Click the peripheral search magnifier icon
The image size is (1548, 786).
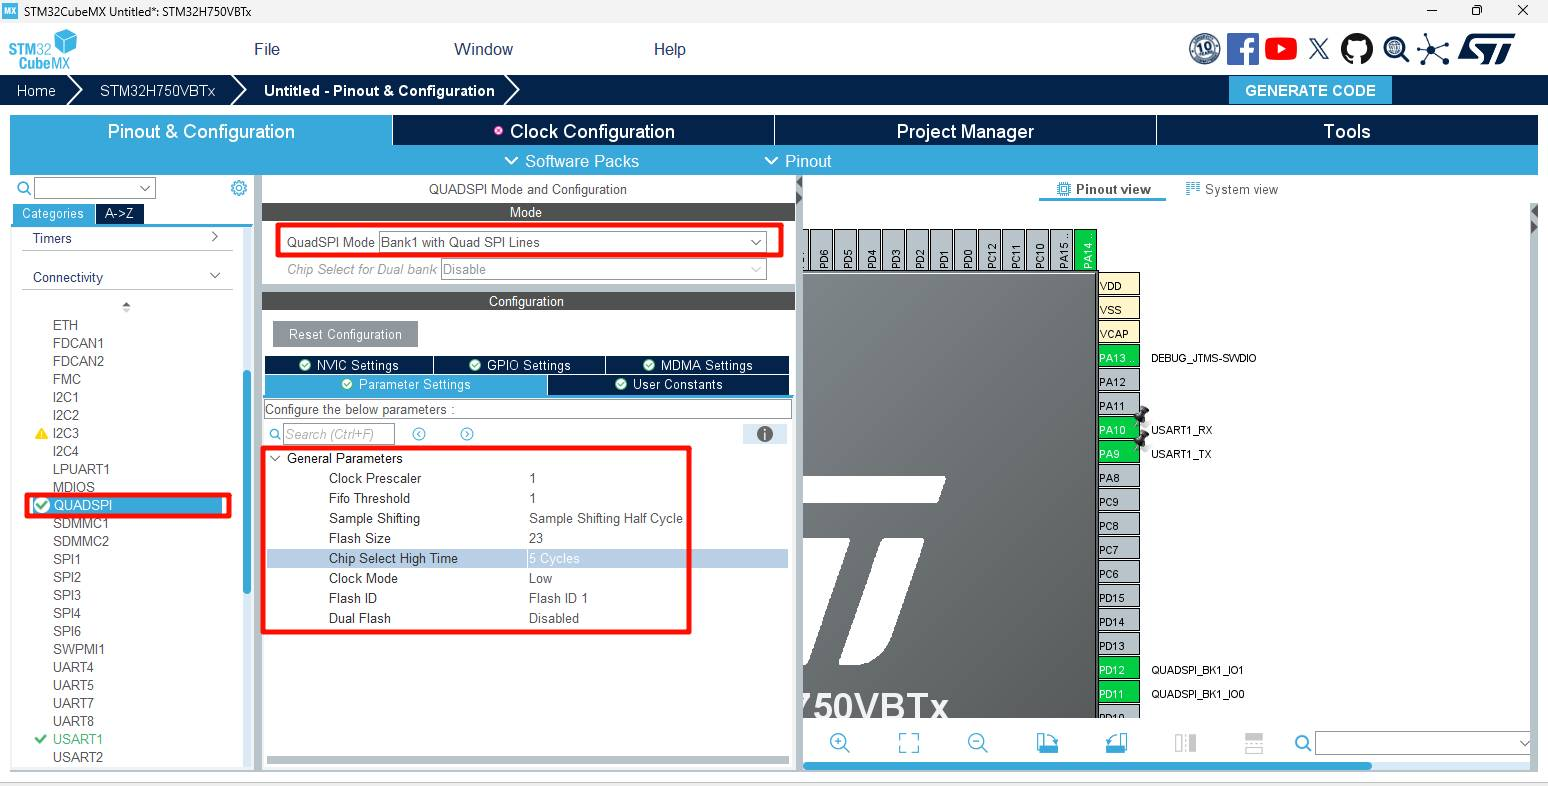24,188
